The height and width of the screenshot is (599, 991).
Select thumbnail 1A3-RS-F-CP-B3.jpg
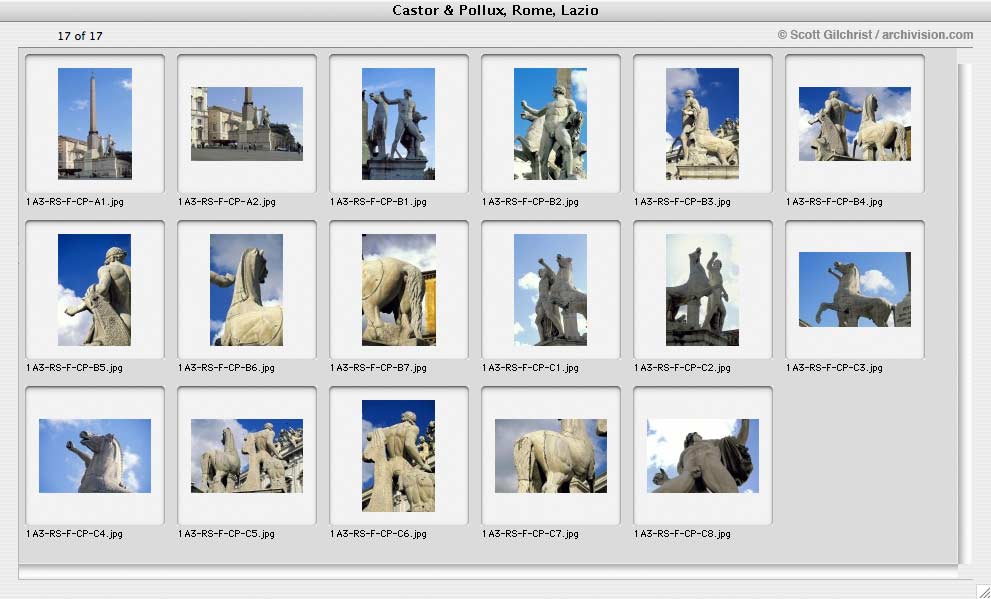703,124
